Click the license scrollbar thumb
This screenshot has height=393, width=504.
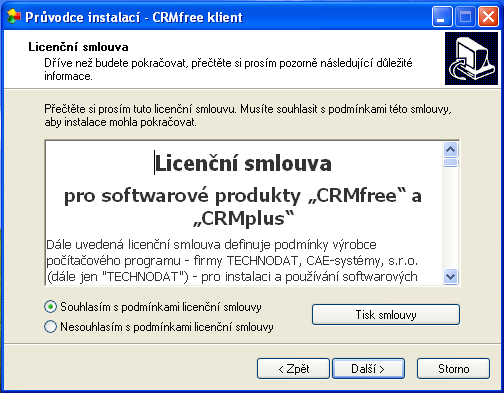[x=451, y=162]
